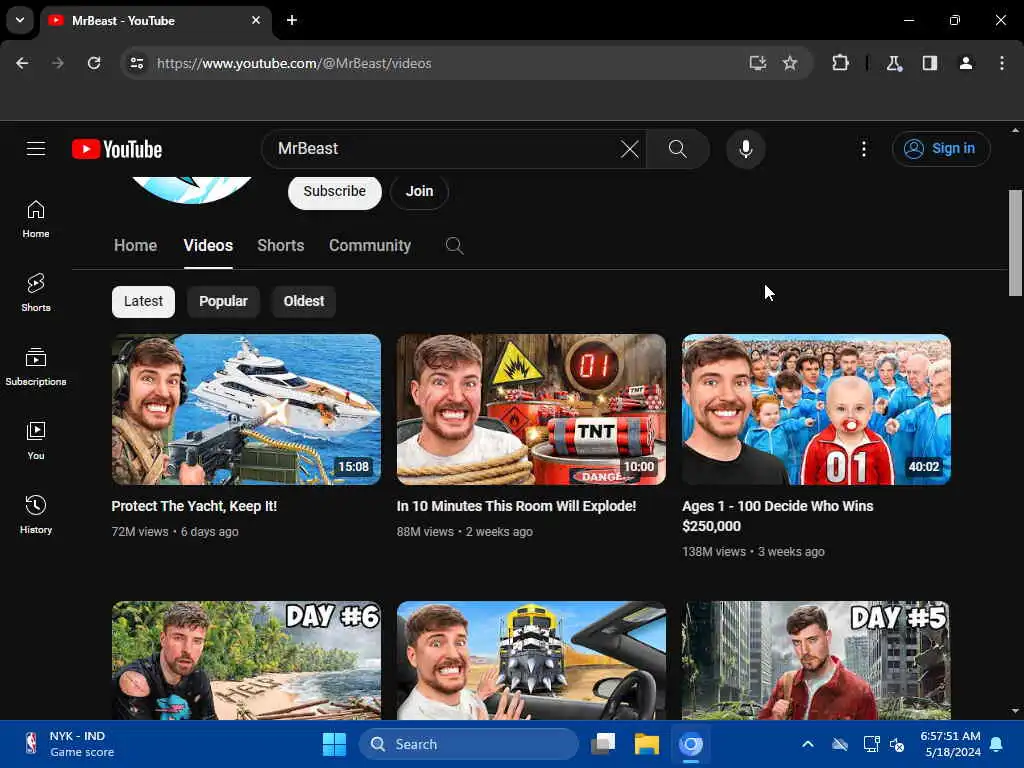Clear the MrBeast search text
Screen dimensions: 1024x768
point(630,149)
